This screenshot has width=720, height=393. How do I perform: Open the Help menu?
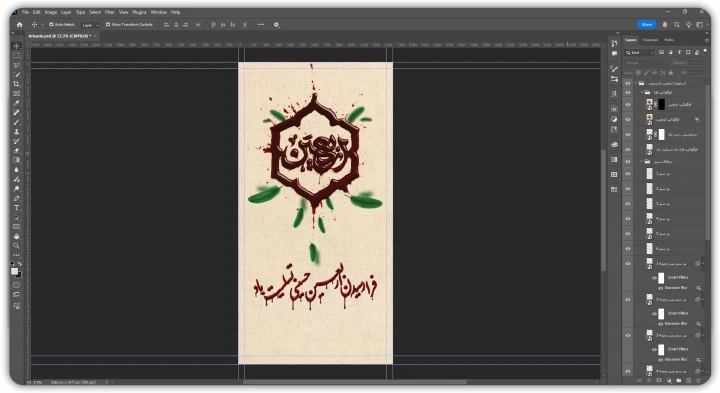(175, 12)
